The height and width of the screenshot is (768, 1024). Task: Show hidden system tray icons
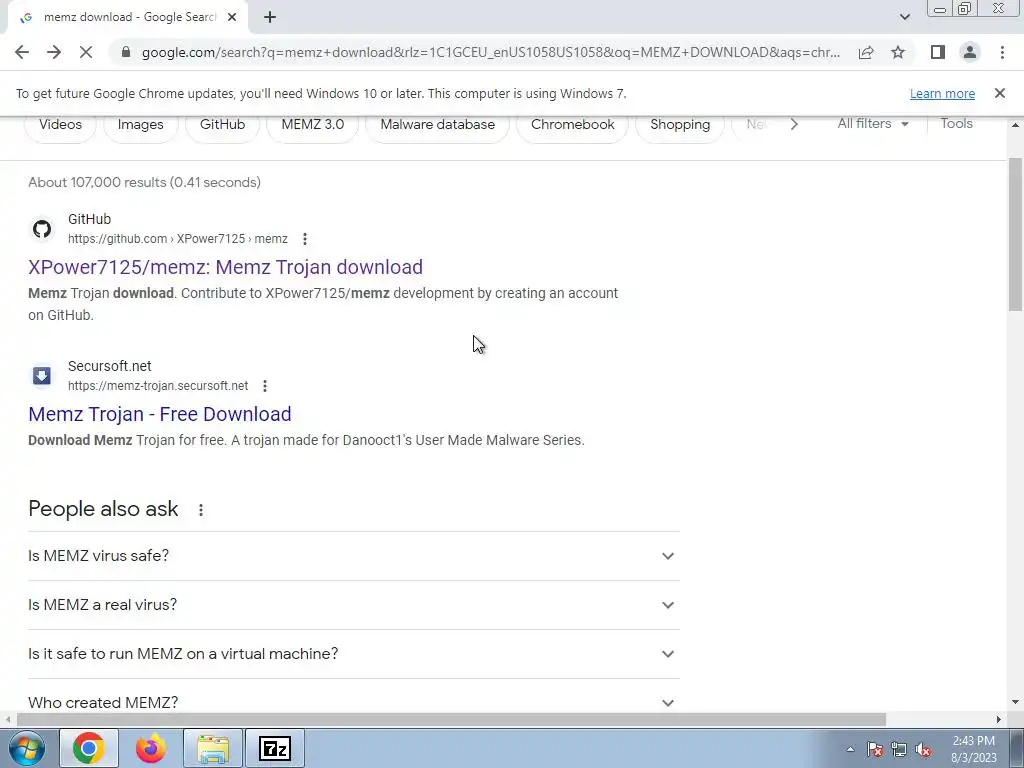[x=850, y=749]
